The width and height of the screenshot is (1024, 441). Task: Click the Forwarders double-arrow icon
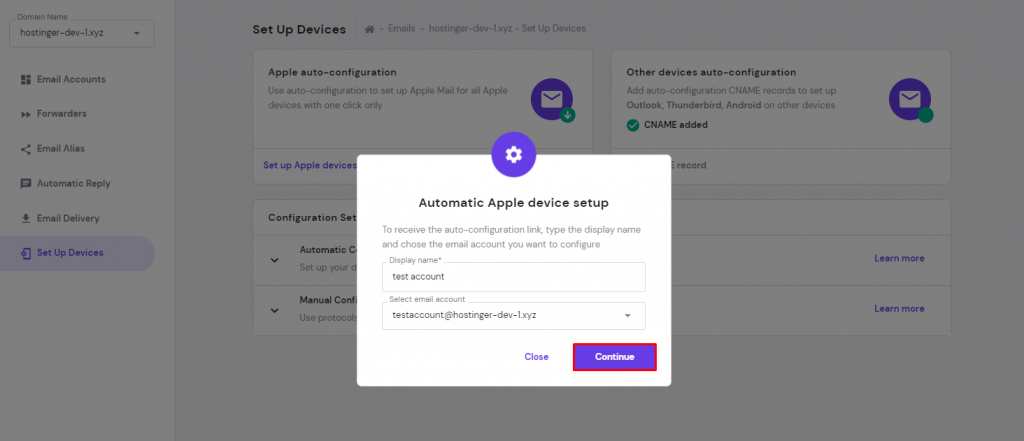(26, 114)
